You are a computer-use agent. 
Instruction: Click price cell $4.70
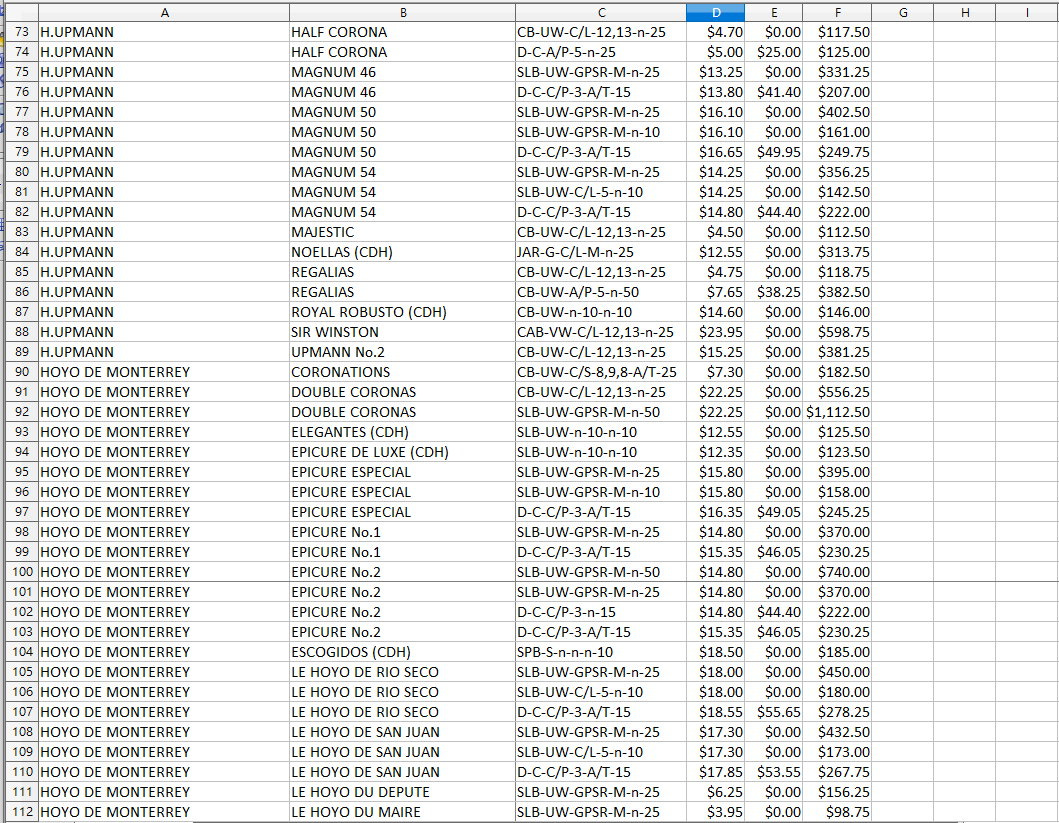pyautogui.click(x=716, y=32)
